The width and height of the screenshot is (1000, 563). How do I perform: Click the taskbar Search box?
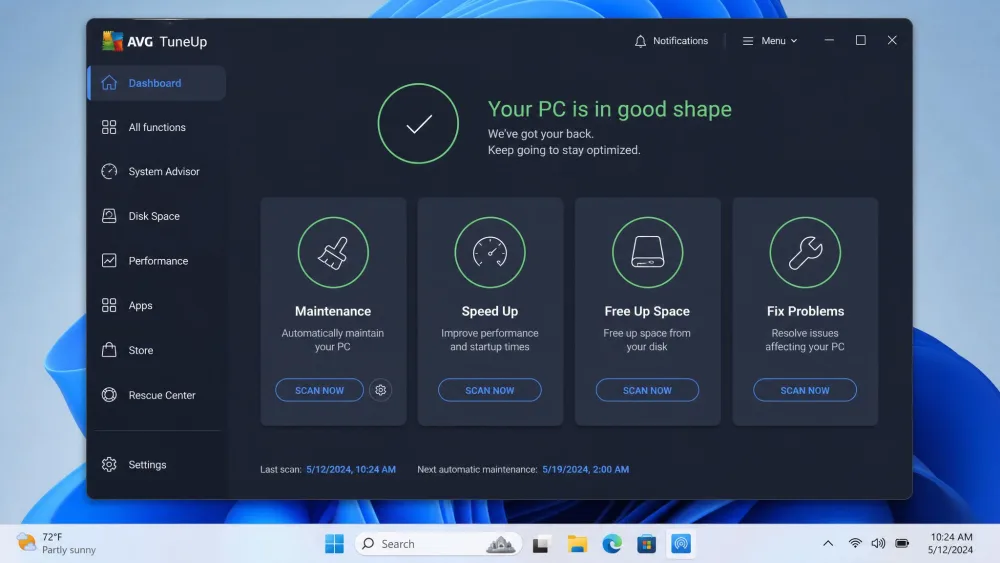pos(438,544)
